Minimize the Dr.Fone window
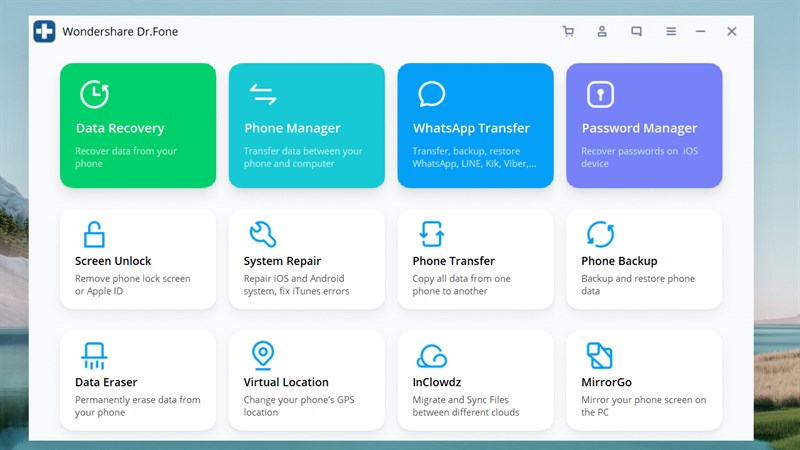 point(701,32)
